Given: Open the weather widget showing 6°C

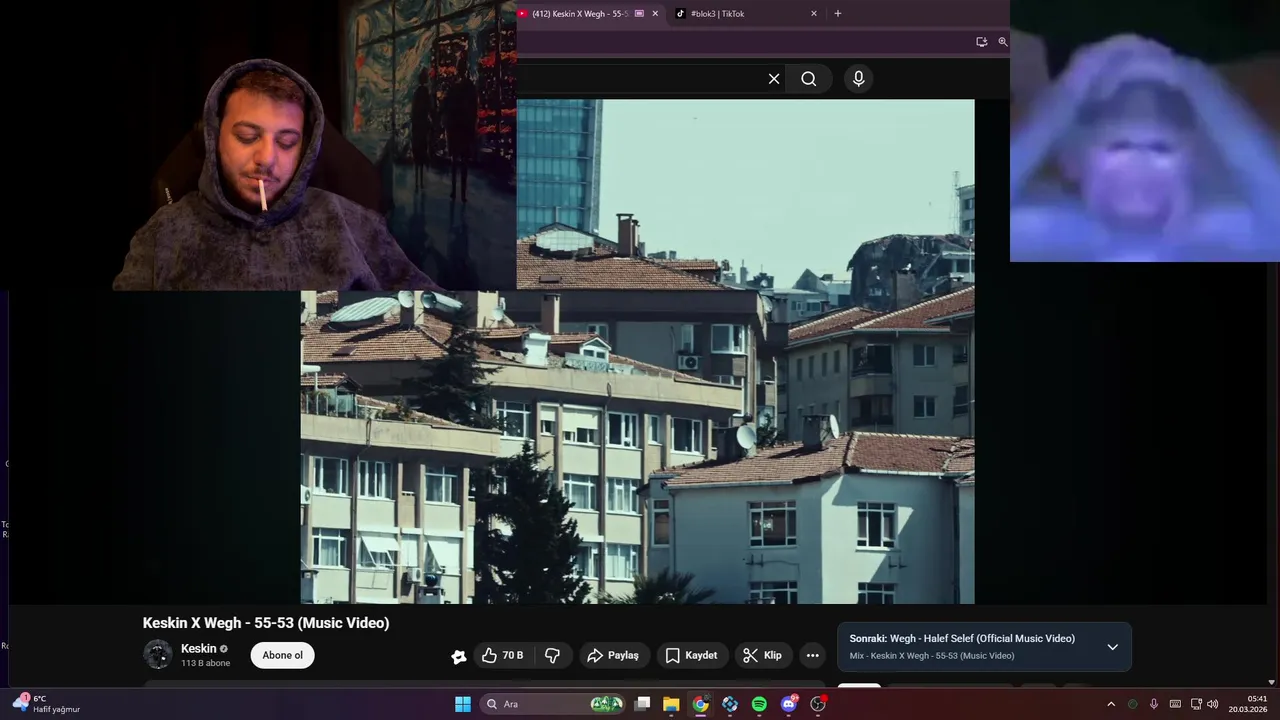Looking at the screenshot, I should click(47, 704).
